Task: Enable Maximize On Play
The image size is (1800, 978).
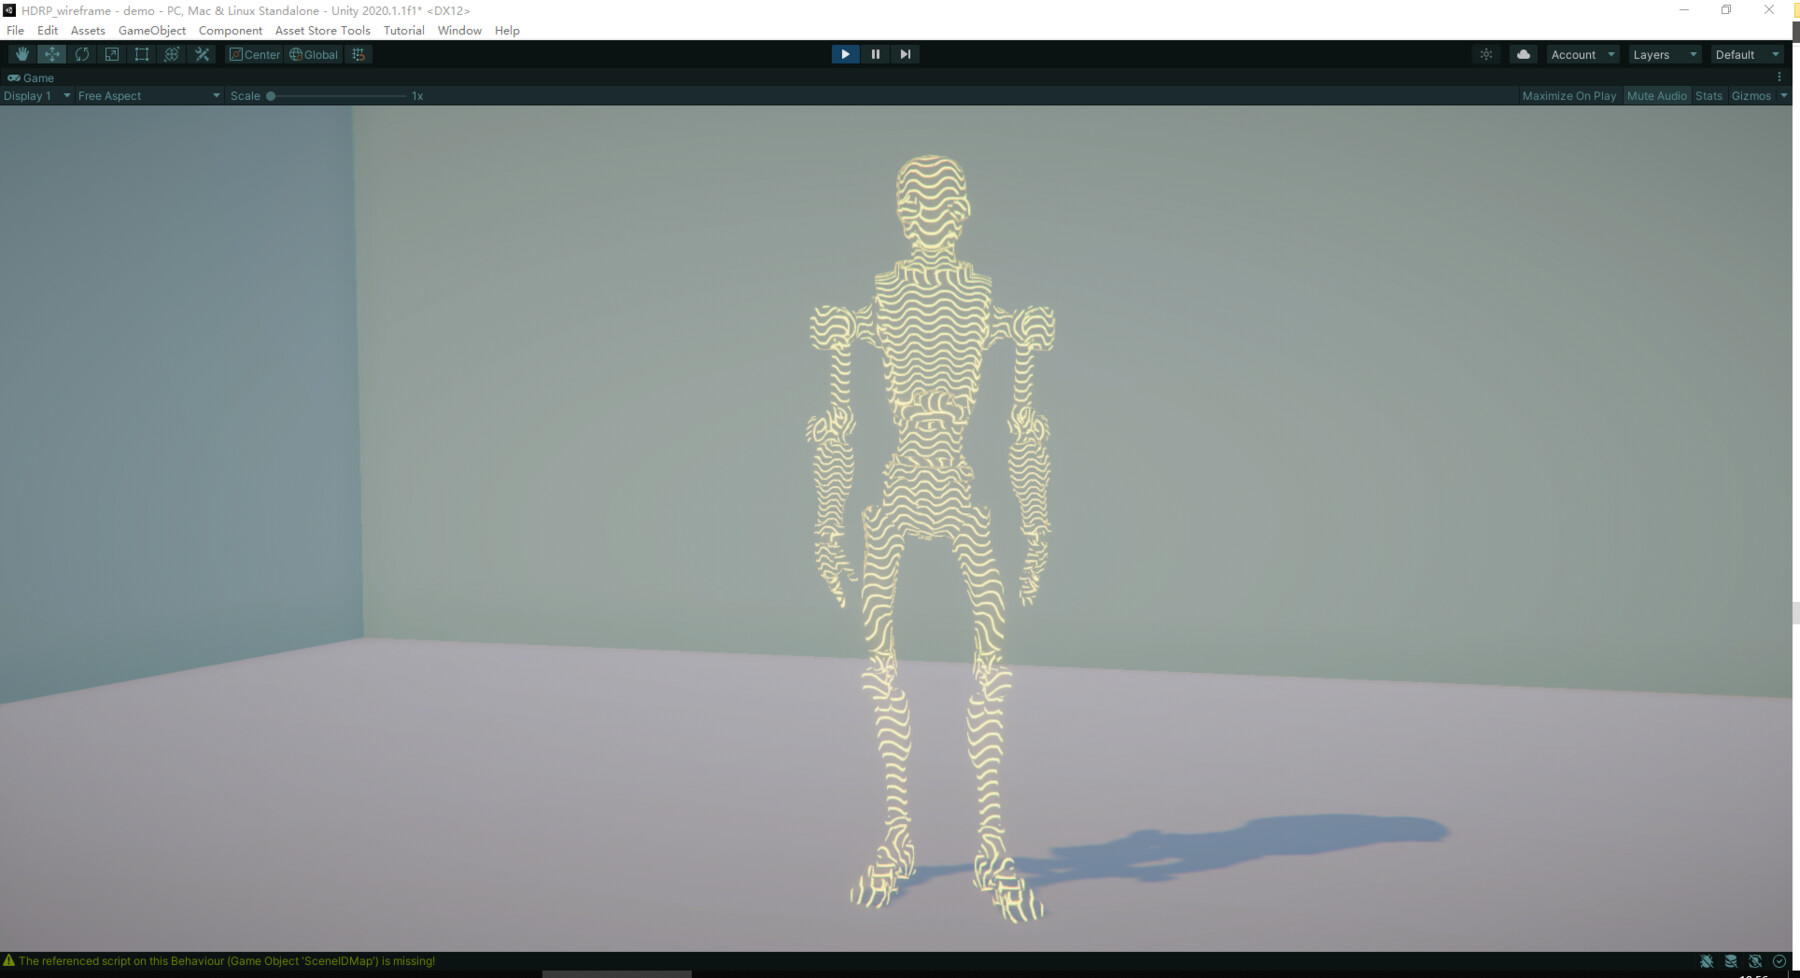Action: 1568,95
